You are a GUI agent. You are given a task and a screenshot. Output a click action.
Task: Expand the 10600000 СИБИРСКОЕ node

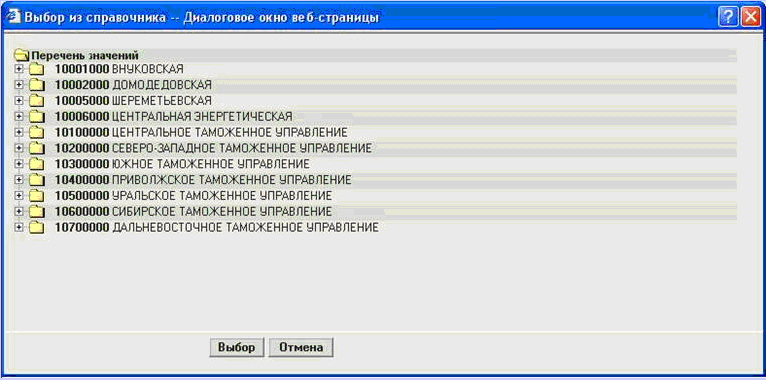tap(19, 211)
